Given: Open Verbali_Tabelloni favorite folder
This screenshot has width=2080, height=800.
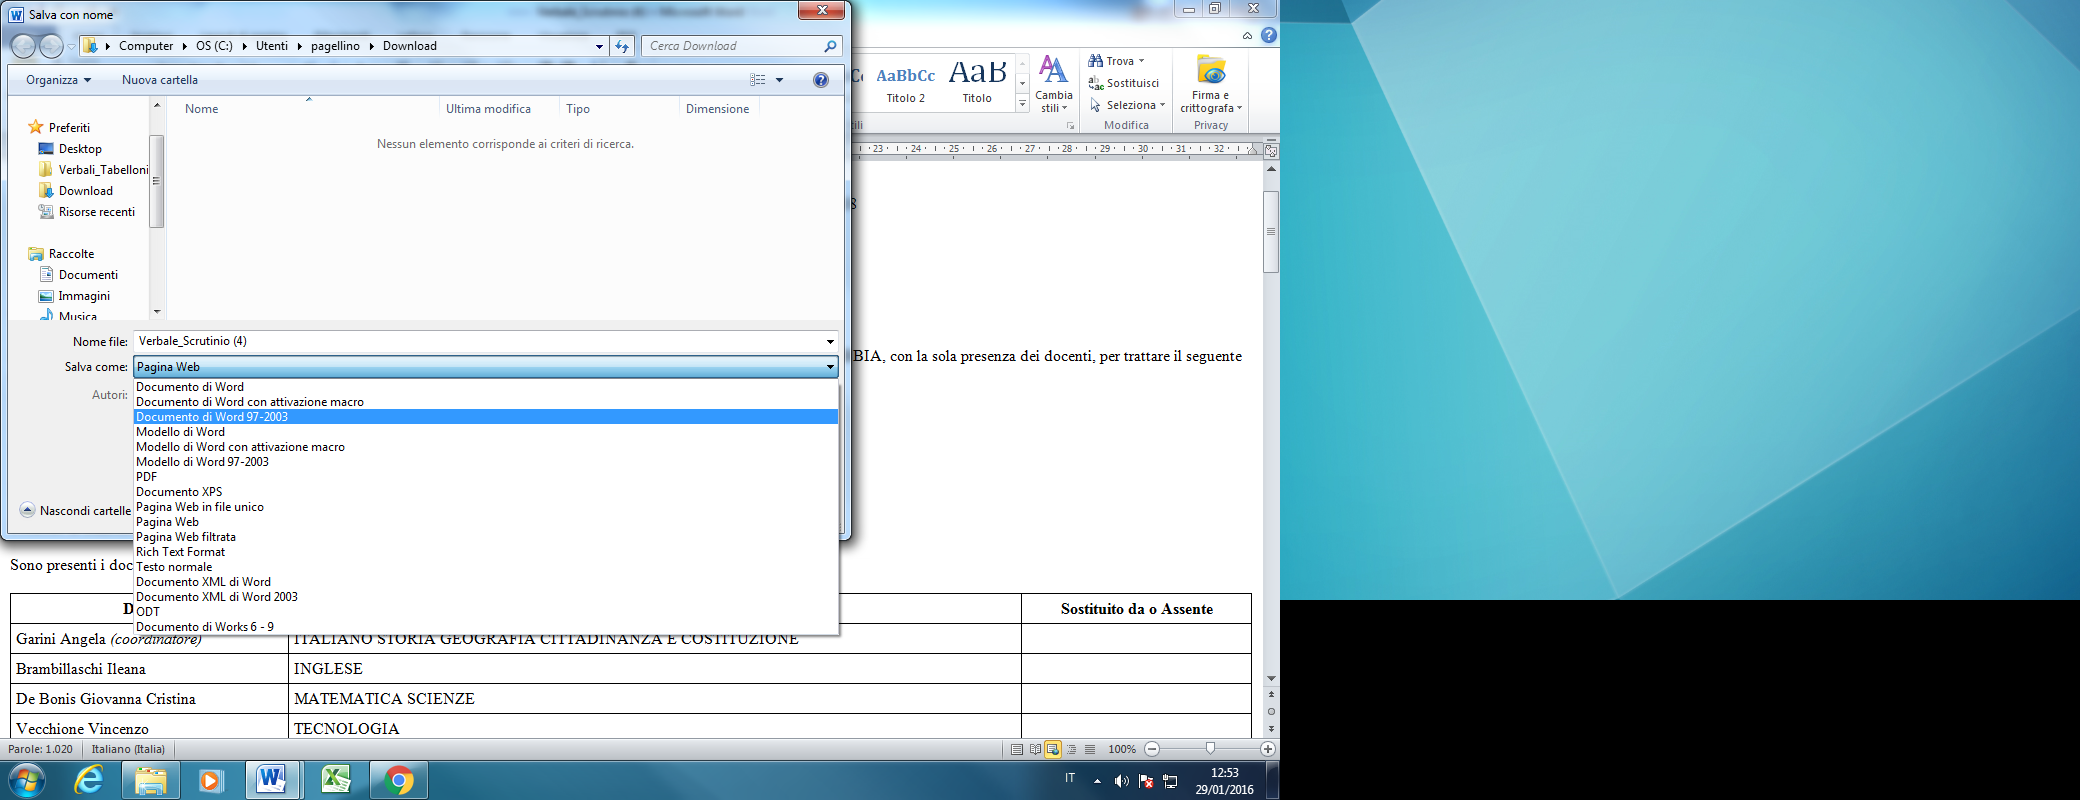Looking at the screenshot, I should pos(93,170).
